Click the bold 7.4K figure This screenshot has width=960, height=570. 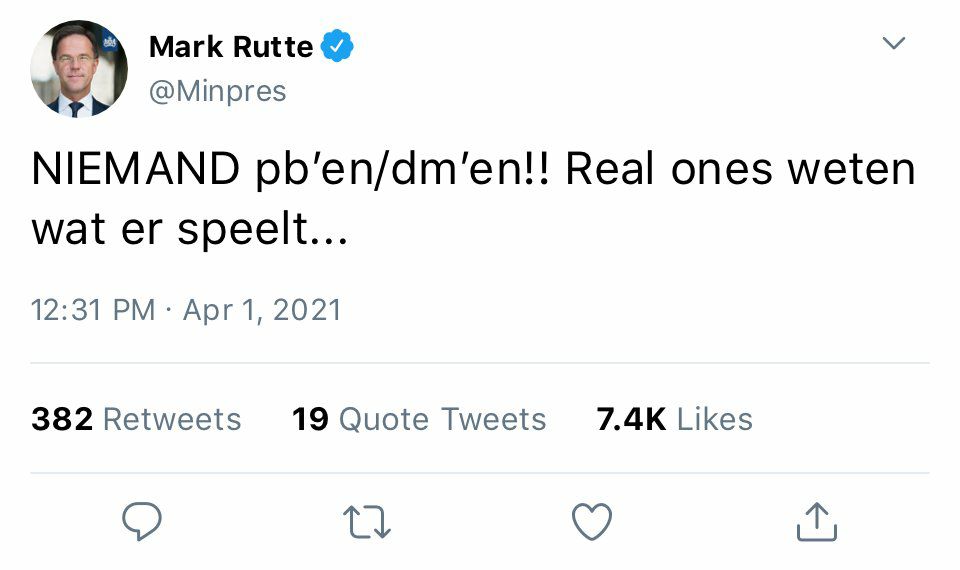click(x=631, y=418)
